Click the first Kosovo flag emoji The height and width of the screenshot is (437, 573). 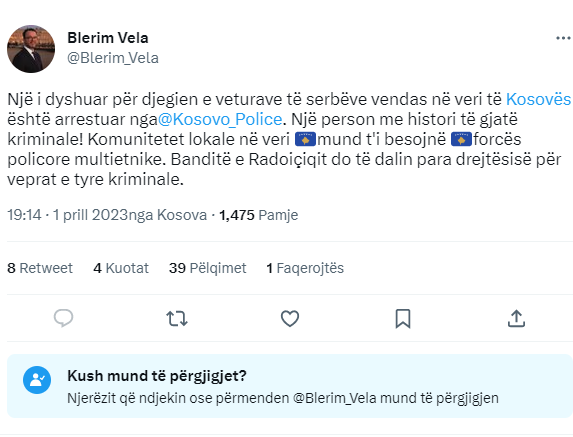pos(305,140)
